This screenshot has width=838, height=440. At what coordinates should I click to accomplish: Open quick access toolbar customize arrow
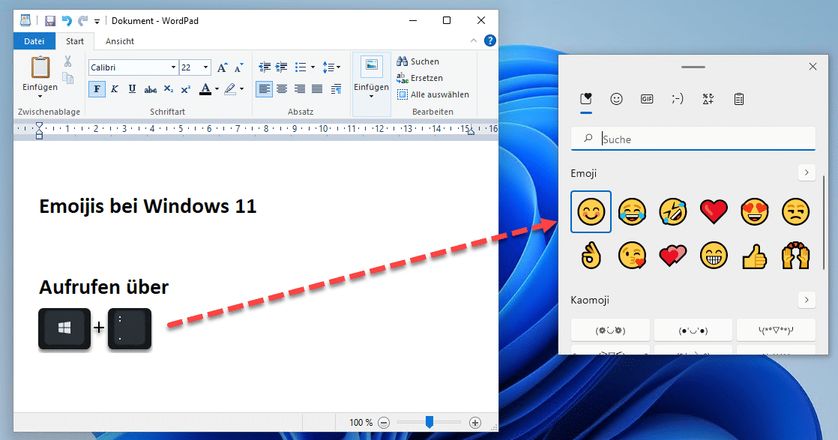[97, 21]
